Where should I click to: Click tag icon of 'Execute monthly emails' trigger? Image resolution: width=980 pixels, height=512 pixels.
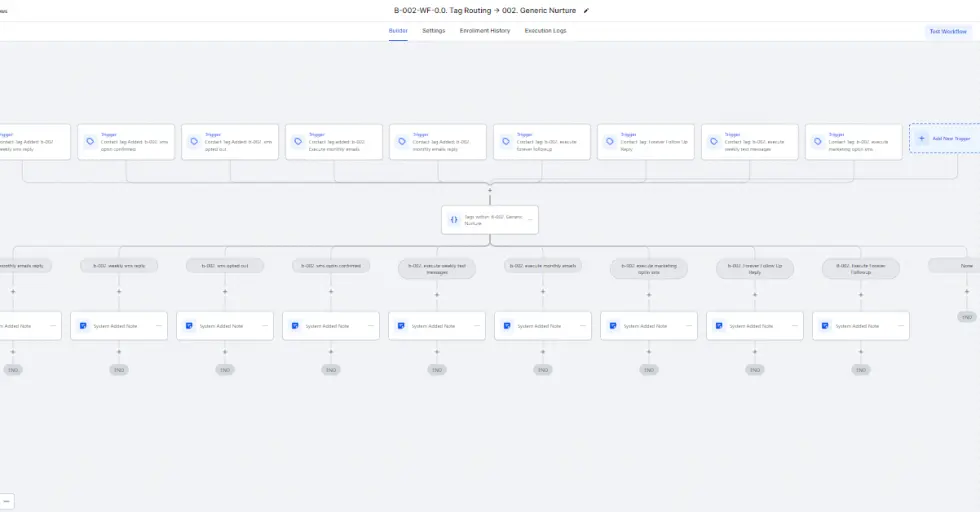point(298,141)
